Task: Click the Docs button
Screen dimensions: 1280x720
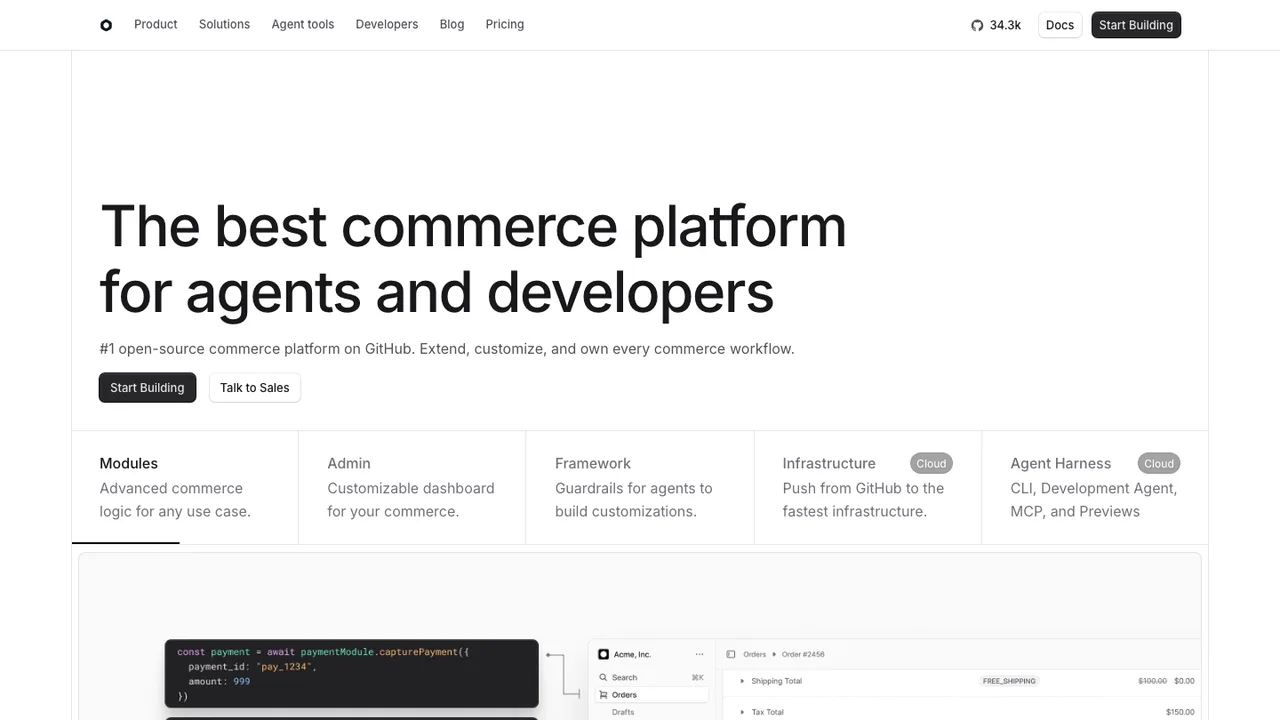Action: (x=1060, y=25)
